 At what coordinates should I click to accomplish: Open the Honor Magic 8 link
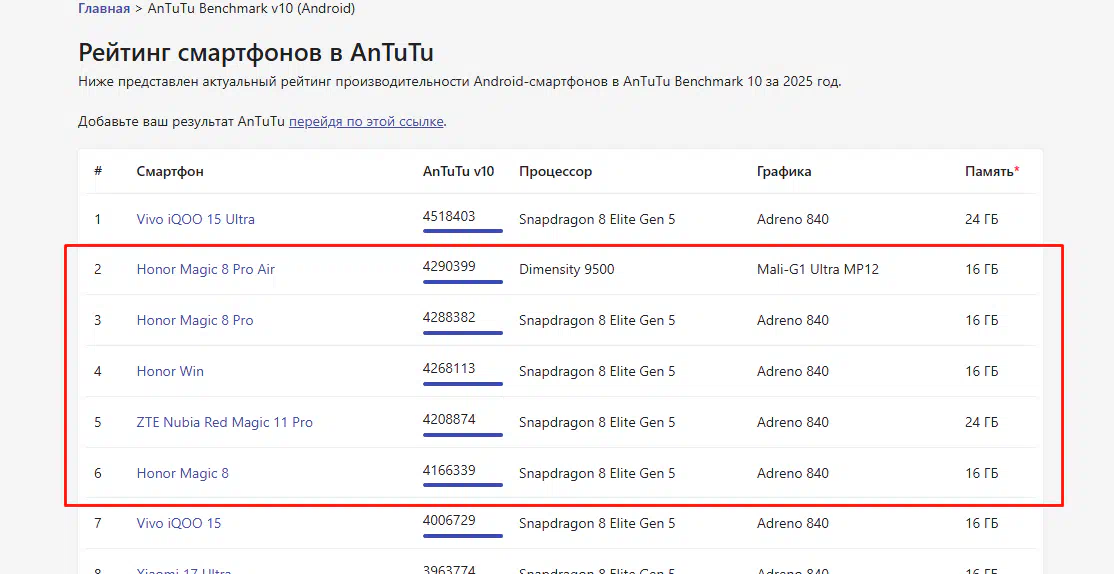click(x=183, y=473)
